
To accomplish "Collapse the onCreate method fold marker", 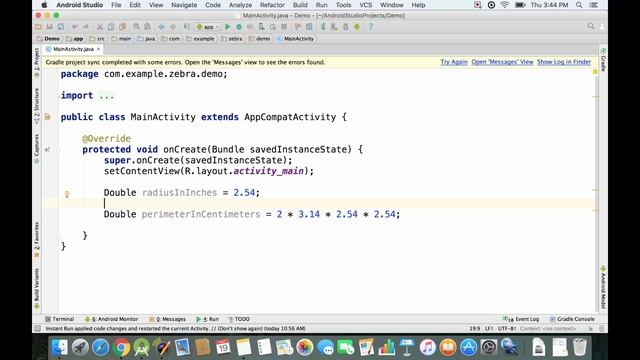I will (58, 149).
